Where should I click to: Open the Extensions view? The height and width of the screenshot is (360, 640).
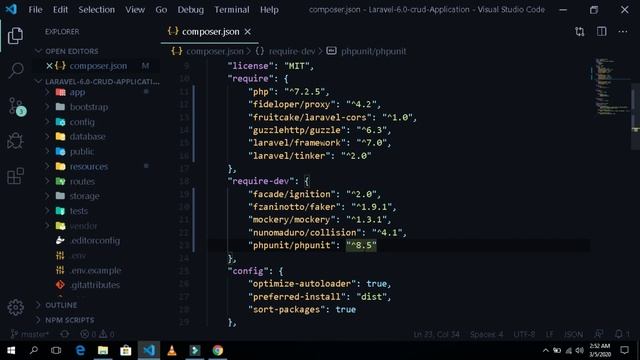tap(16, 176)
